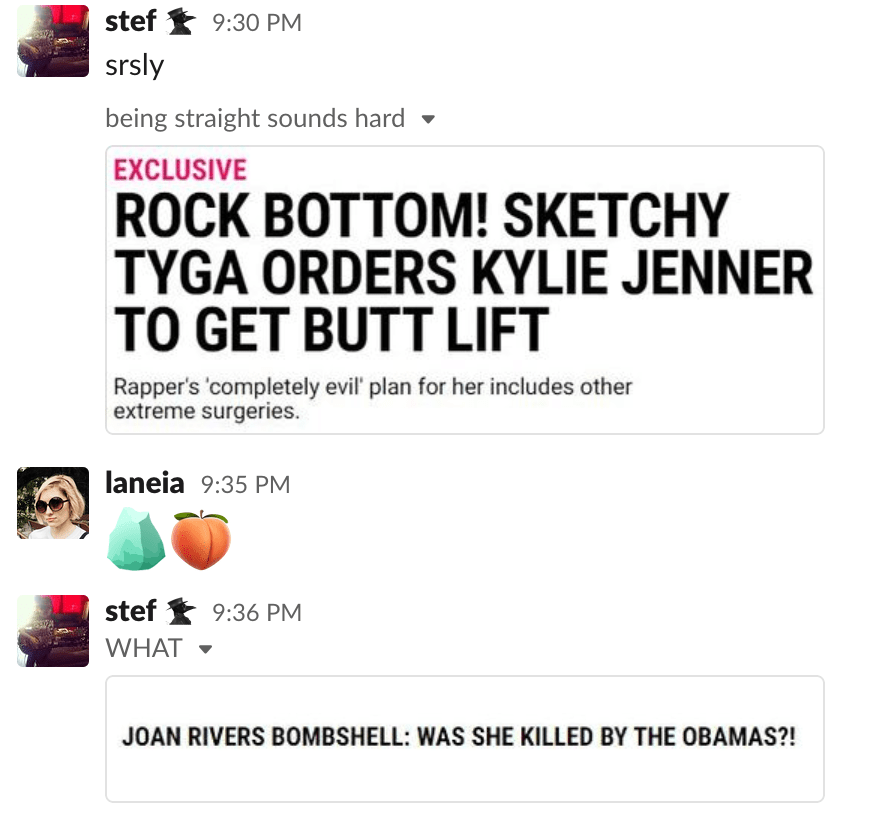Click the 9:30 PM timestamp
Image resolution: width=889 pixels, height=822 pixels.
tap(257, 23)
